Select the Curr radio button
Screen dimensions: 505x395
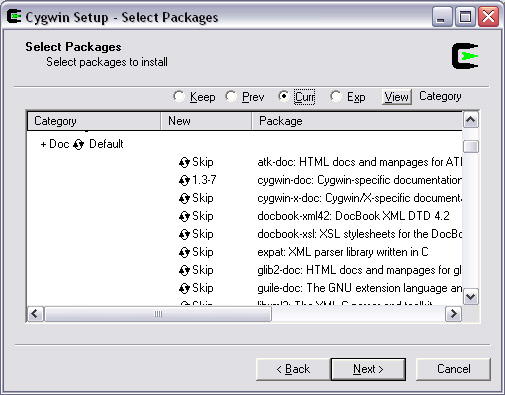[283, 97]
